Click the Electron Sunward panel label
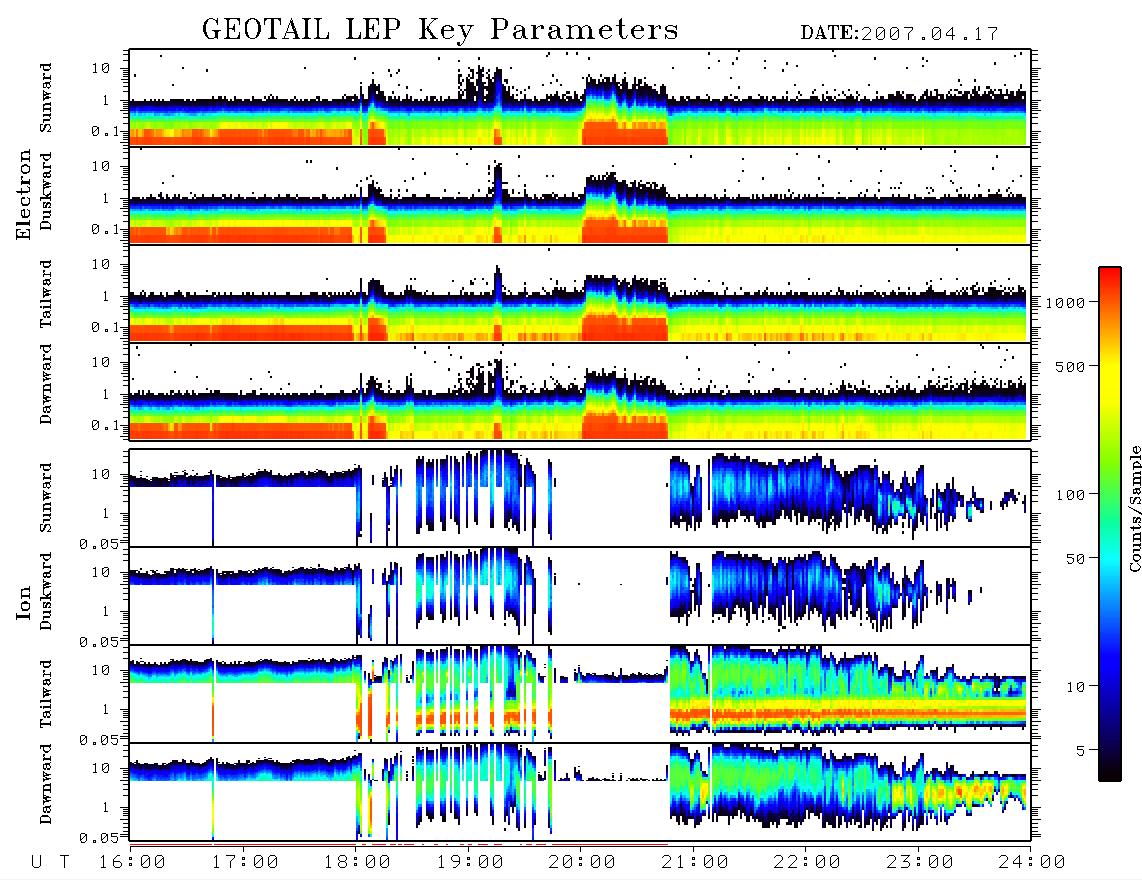 [x=46, y=98]
